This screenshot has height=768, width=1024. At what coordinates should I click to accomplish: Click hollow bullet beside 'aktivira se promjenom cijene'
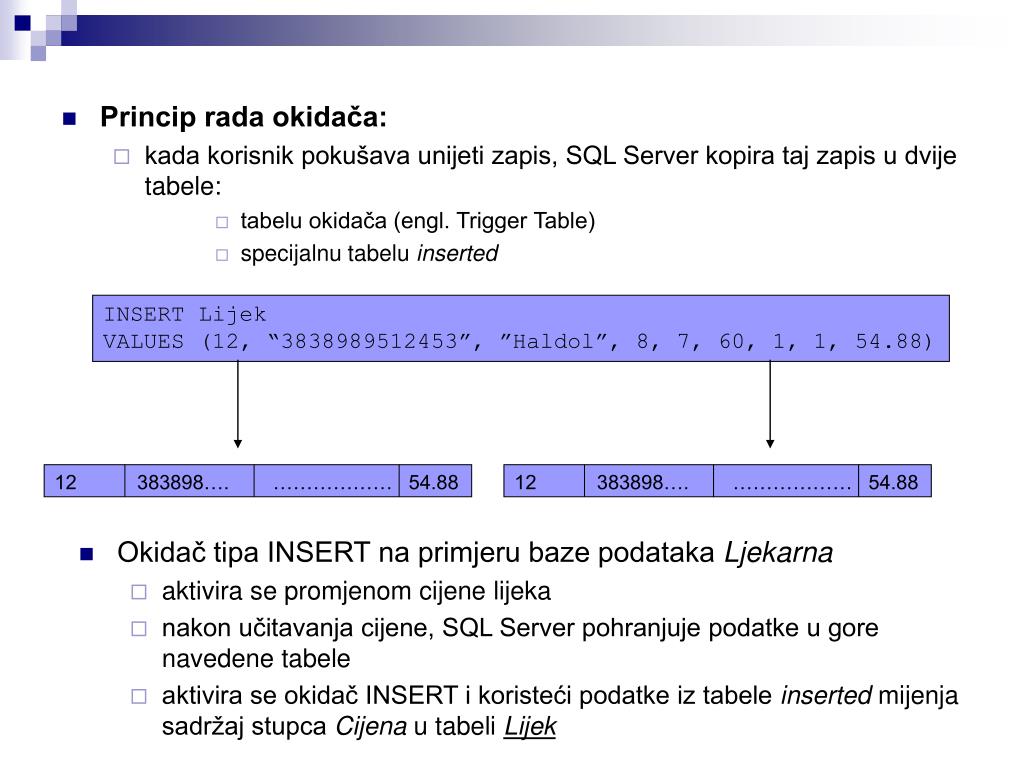[139, 592]
